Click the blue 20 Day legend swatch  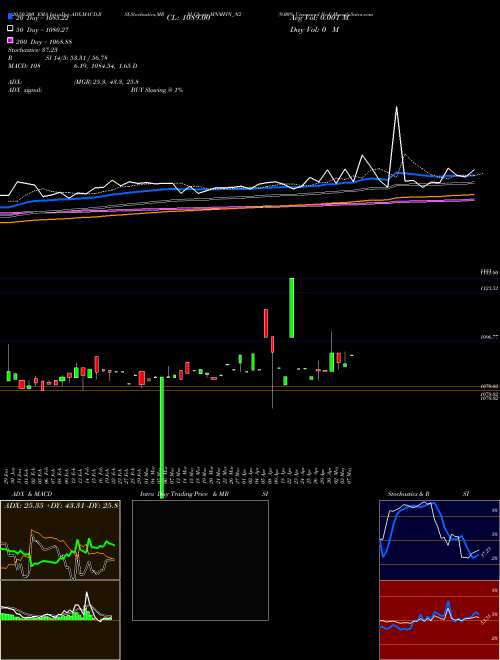point(11,17)
